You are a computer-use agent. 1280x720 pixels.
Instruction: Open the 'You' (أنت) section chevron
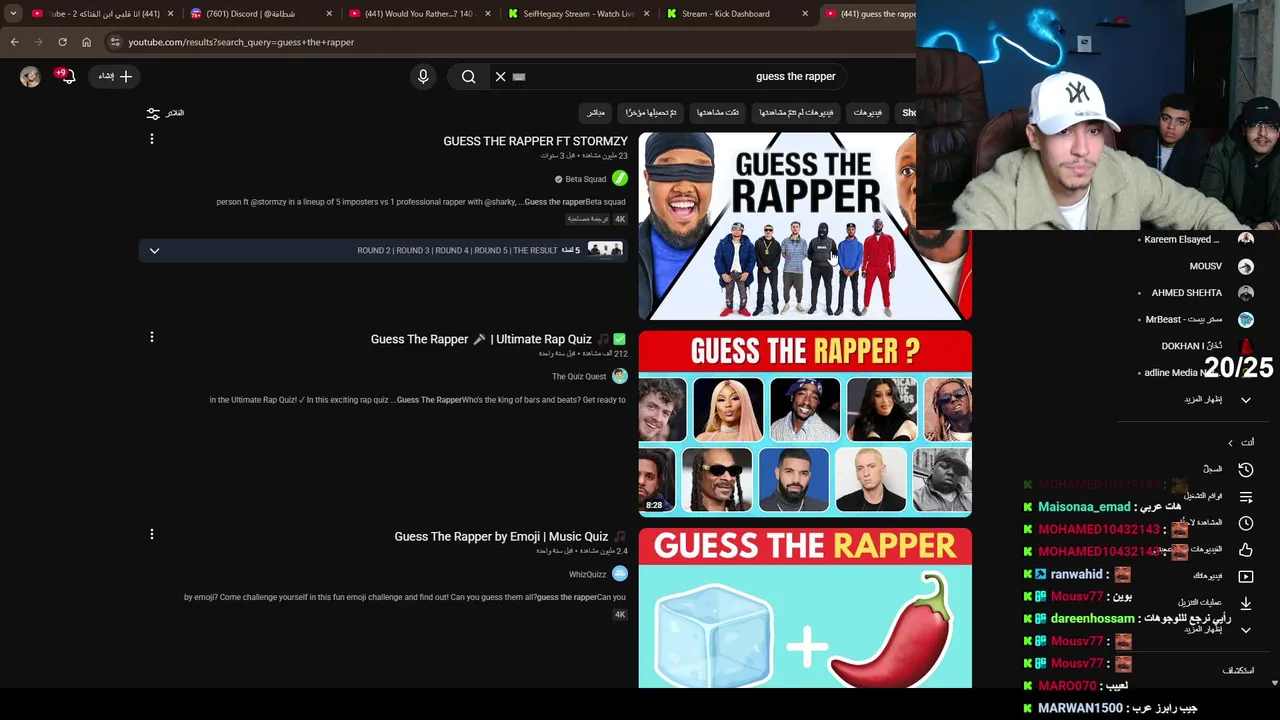[1231, 442]
